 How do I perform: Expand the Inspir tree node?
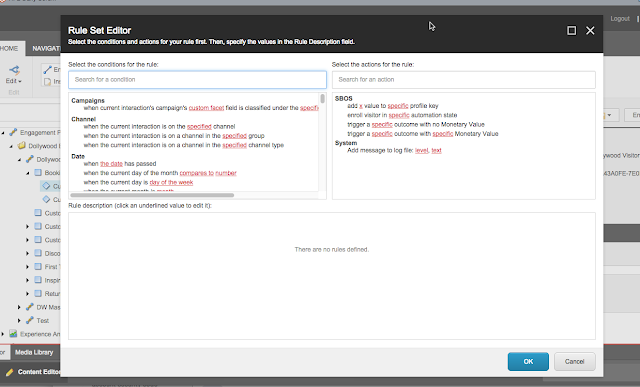[28, 280]
